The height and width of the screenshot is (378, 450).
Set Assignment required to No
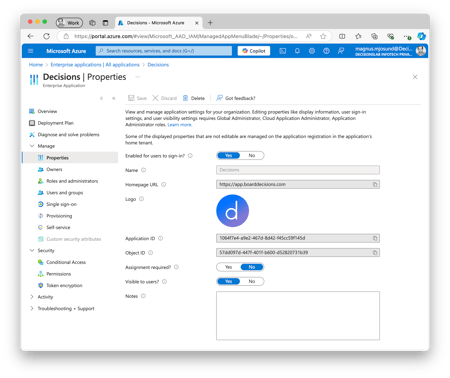[x=252, y=267]
